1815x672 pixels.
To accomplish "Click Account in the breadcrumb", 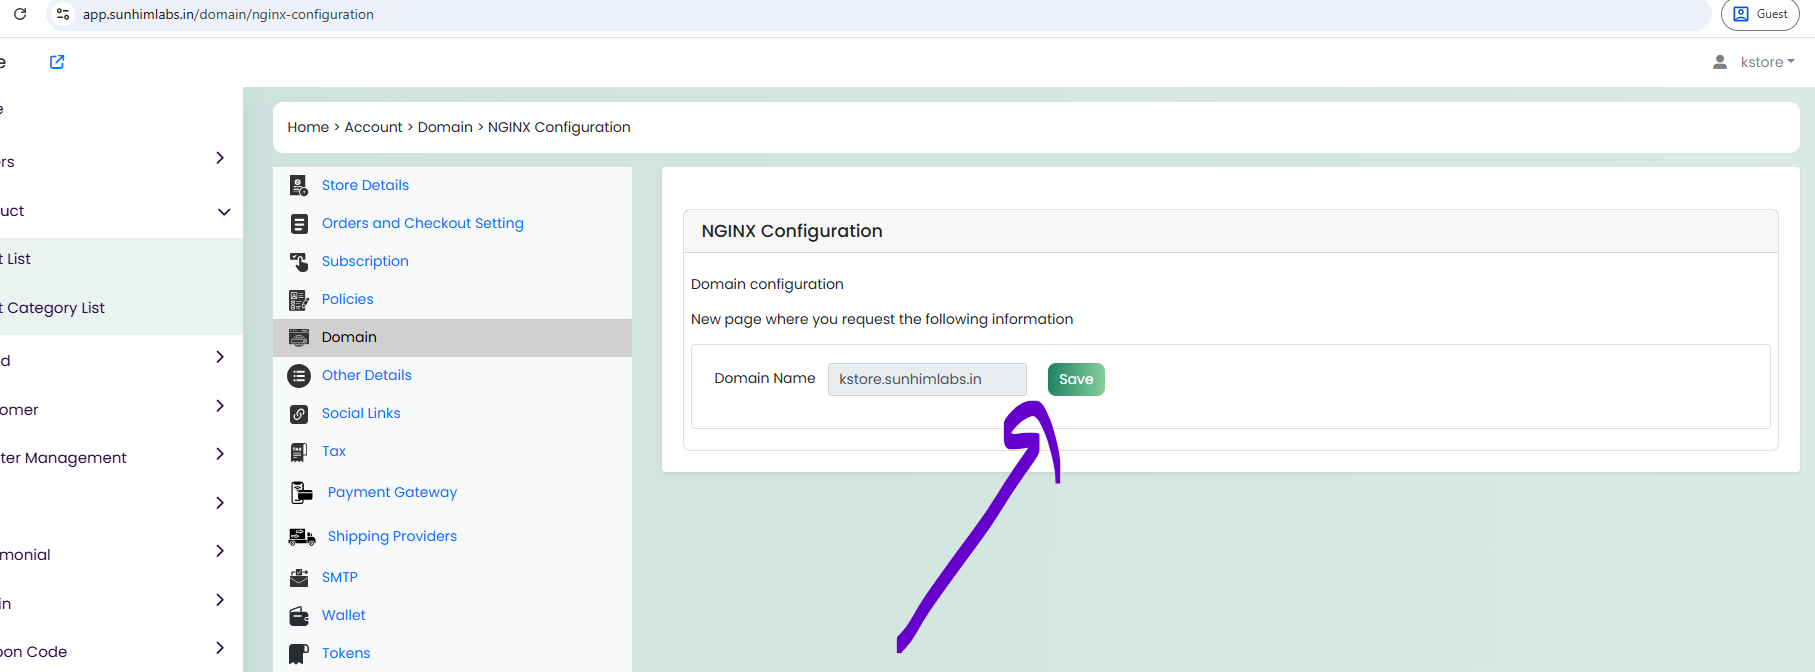I will click(x=373, y=127).
